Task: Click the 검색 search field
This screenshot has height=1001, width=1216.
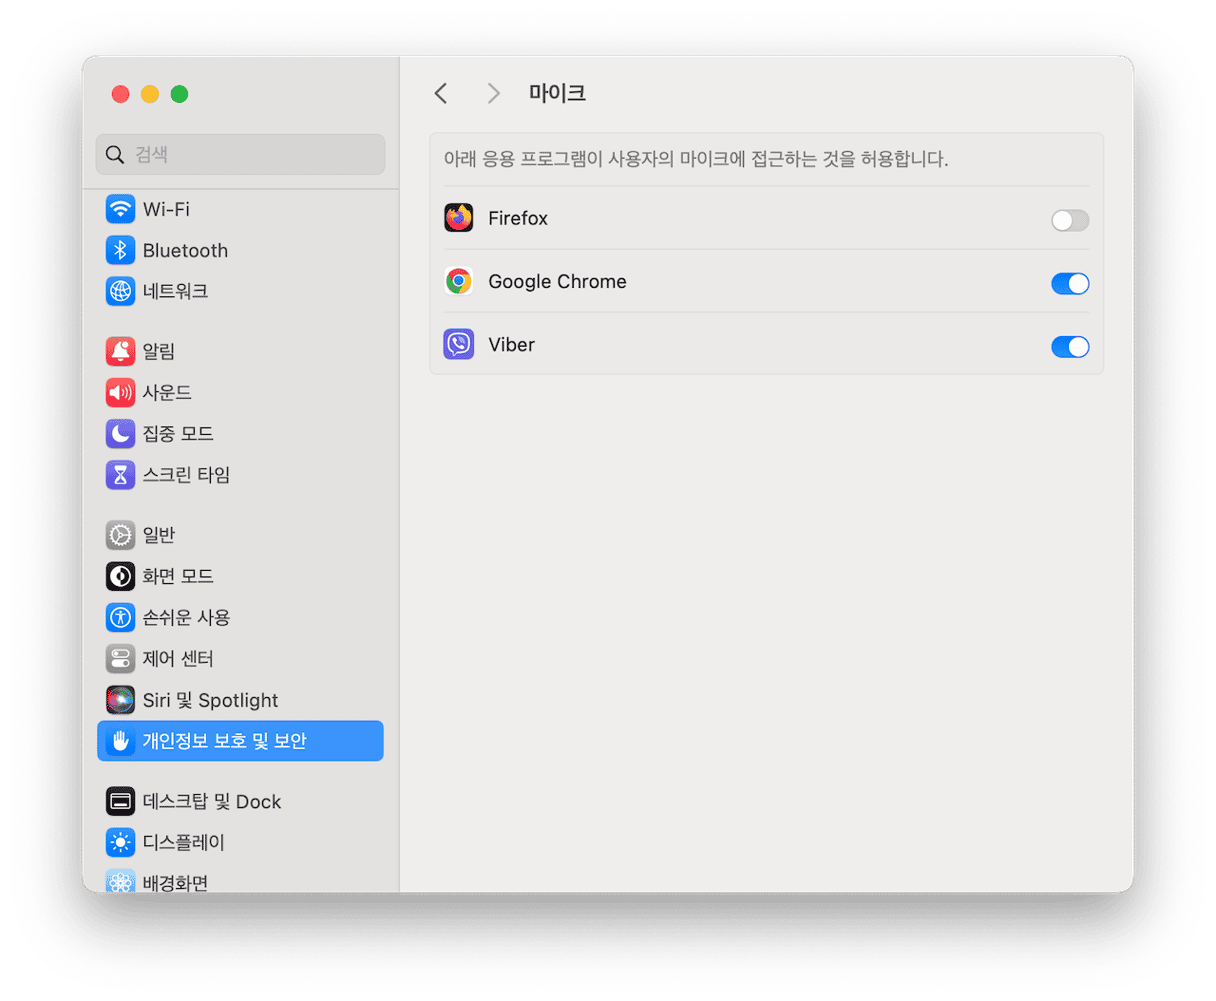Action: click(240, 155)
